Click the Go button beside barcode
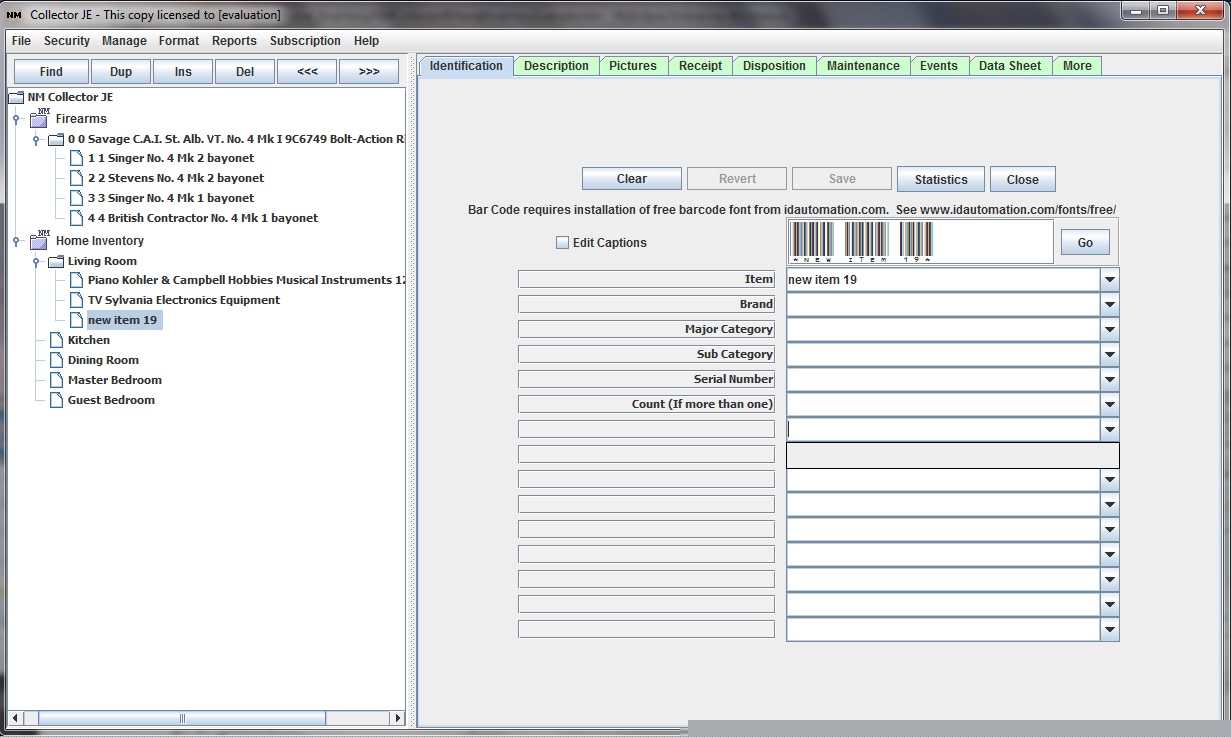This screenshot has width=1231, height=737. [x=1085, y=242]
